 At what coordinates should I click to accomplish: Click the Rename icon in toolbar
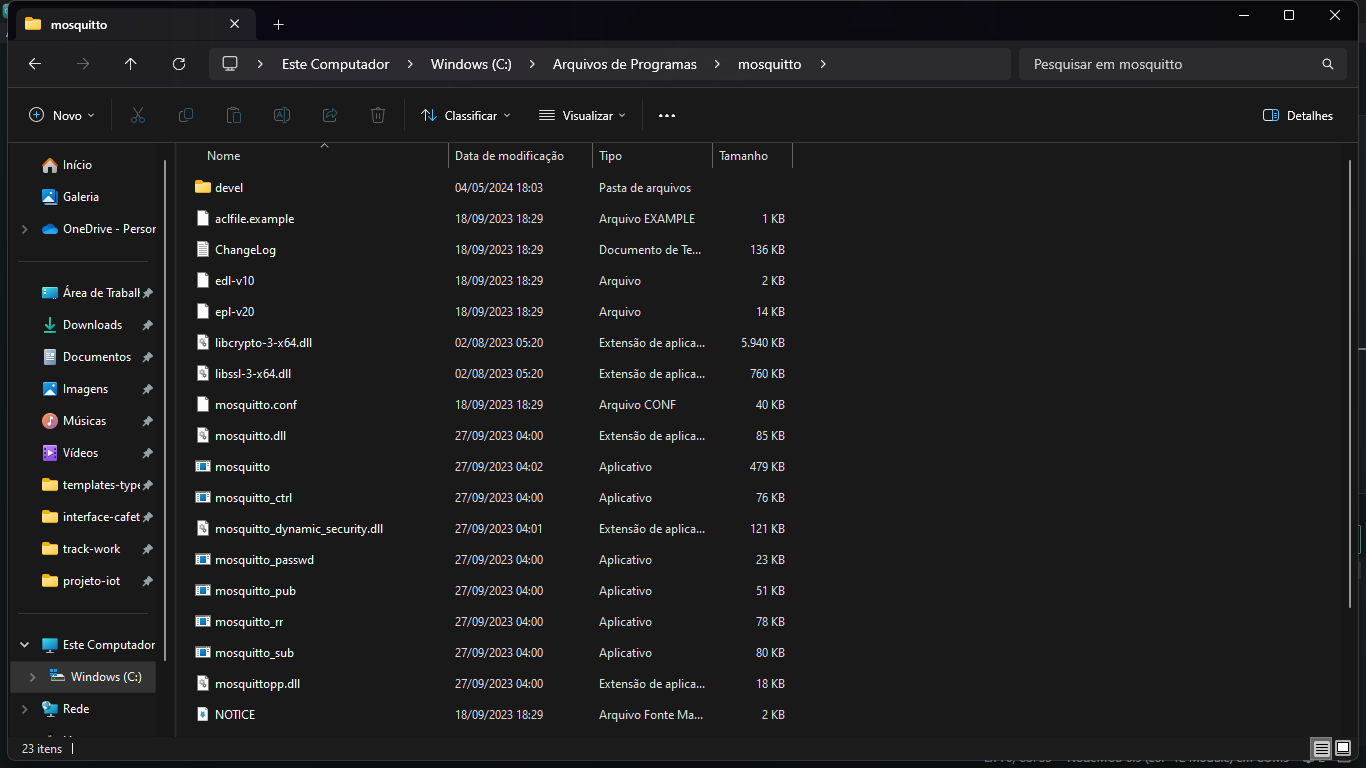(282, 115)
